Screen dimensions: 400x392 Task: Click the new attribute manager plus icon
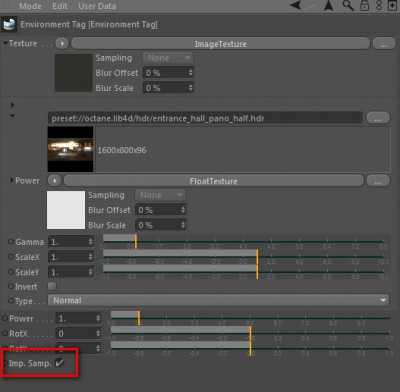[x=393, y=5]
